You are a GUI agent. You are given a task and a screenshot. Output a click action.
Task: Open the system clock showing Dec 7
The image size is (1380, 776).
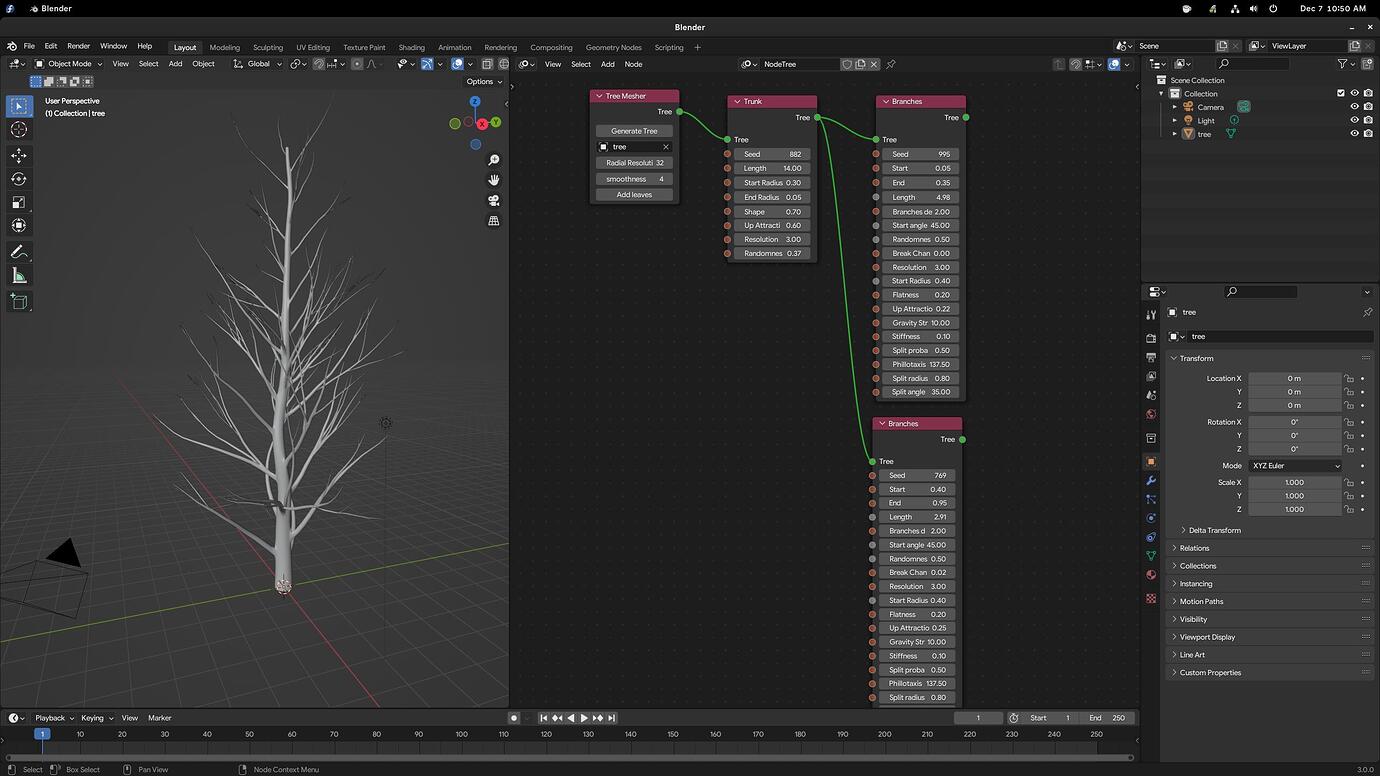[1333, 8]
